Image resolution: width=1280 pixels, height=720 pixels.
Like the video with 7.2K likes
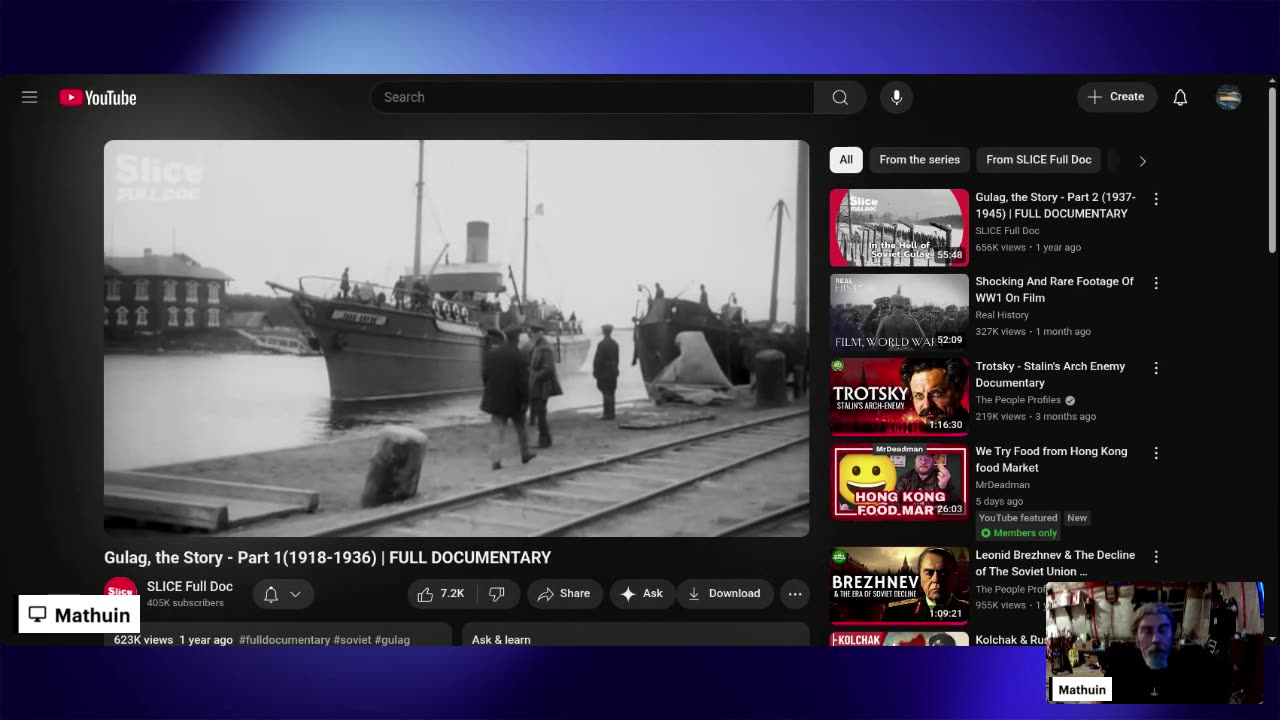click(441, 593)
